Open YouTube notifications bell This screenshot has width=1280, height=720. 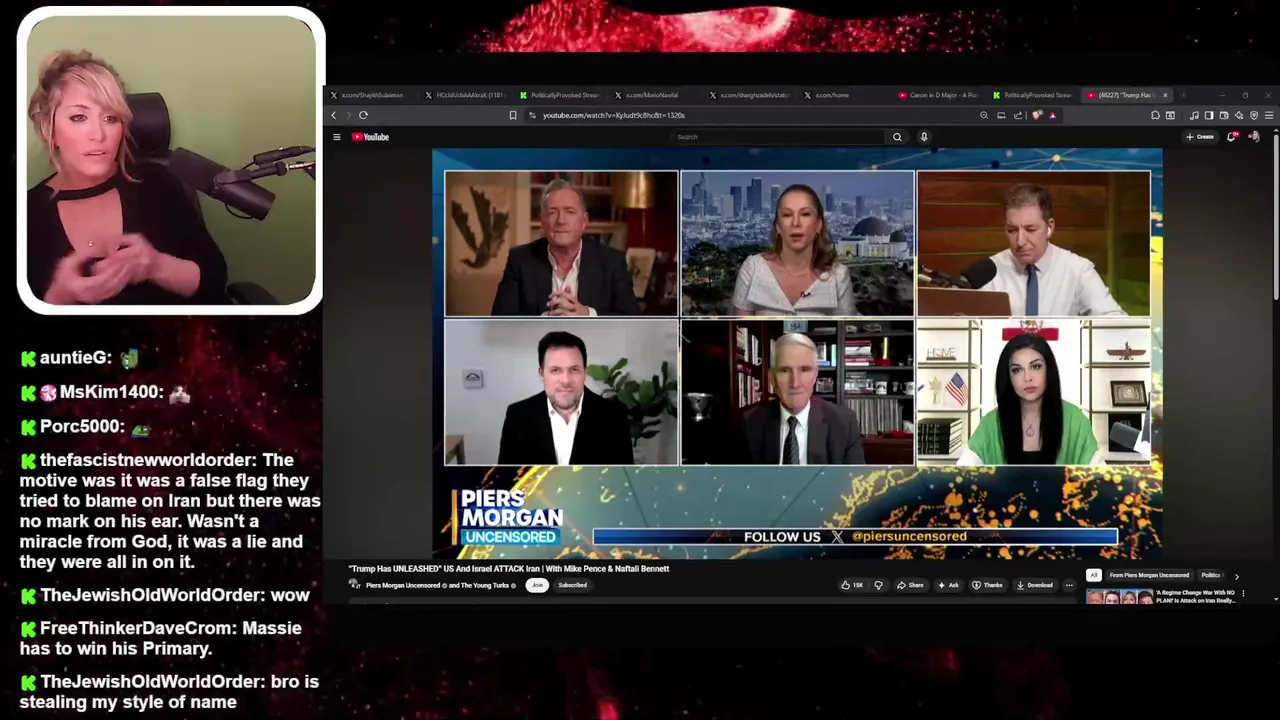coord(1231,137)
